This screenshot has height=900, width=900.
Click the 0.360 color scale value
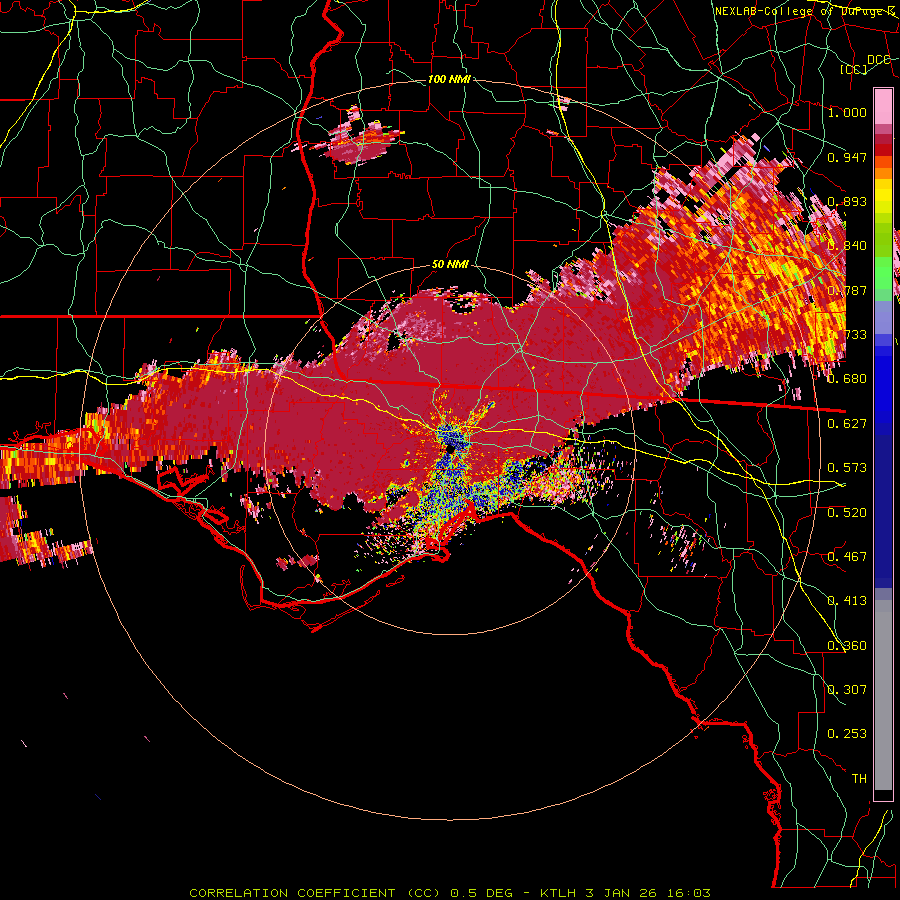tap(847, 646)
